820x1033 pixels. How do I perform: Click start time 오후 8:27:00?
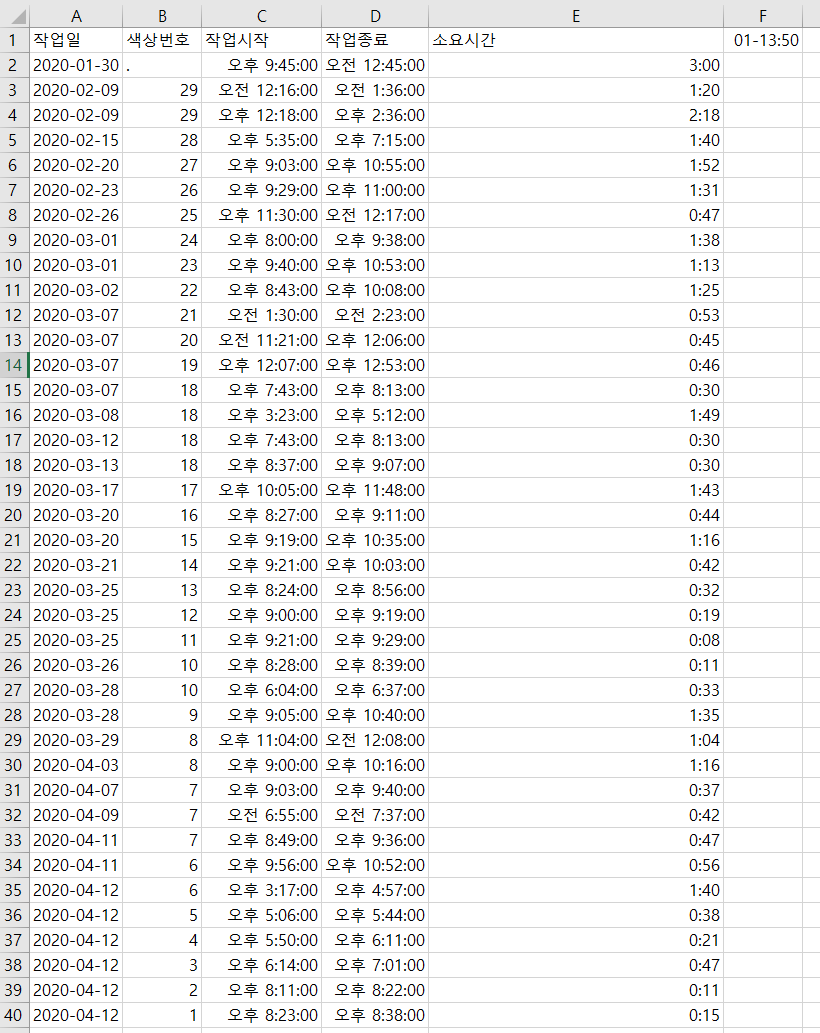point(261,515)
